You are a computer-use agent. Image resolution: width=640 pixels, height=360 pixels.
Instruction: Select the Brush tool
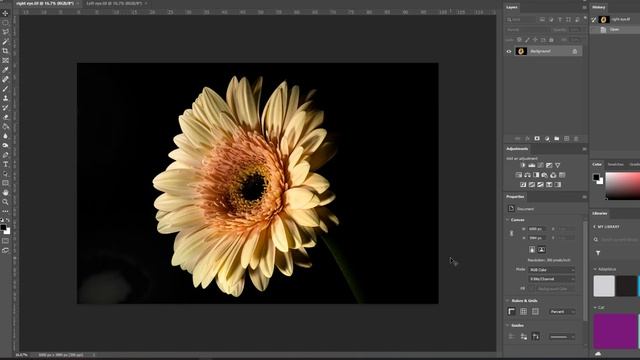pos(5,89)
